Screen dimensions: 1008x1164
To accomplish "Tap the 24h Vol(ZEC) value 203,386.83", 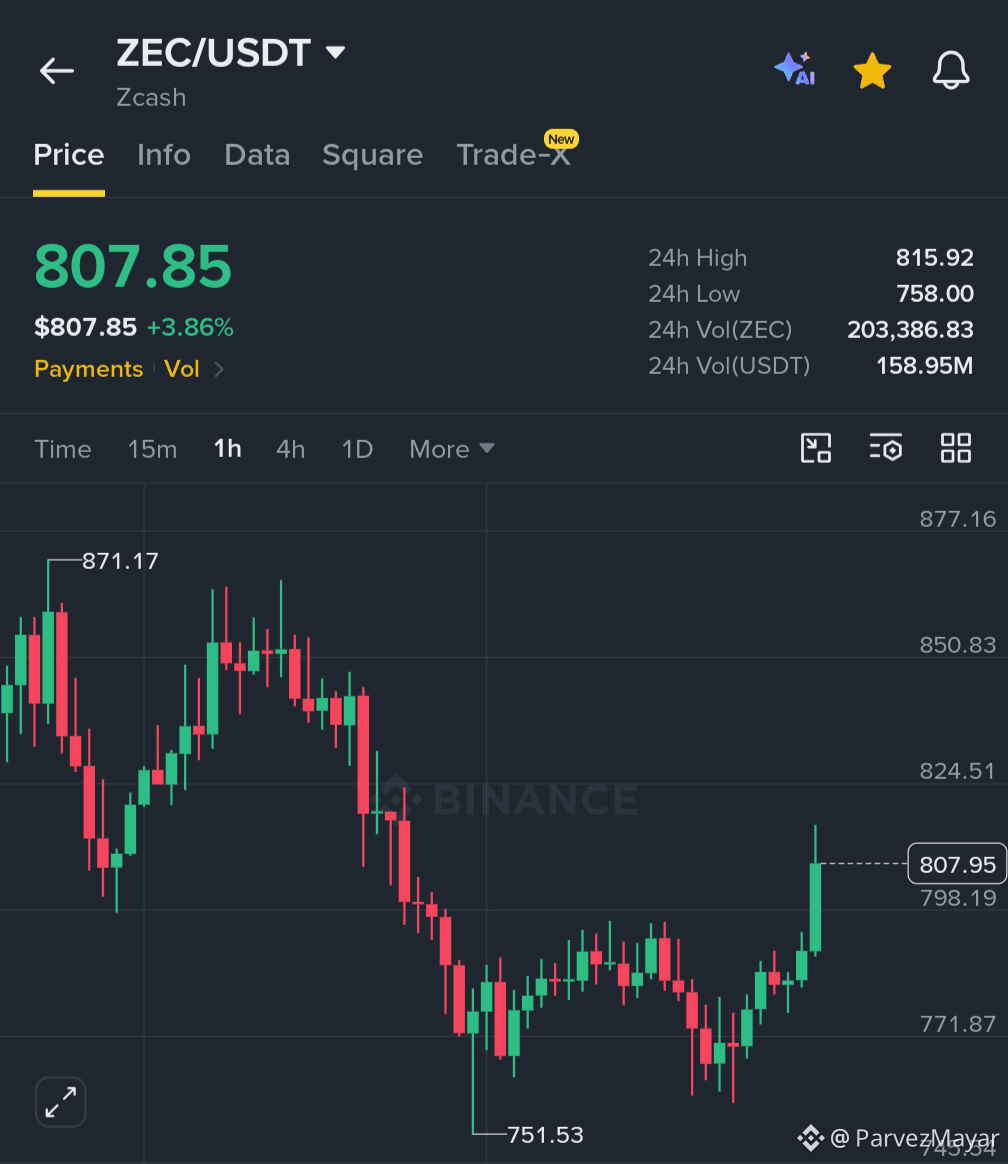I will pyautogui.click(x=910, y=329).
